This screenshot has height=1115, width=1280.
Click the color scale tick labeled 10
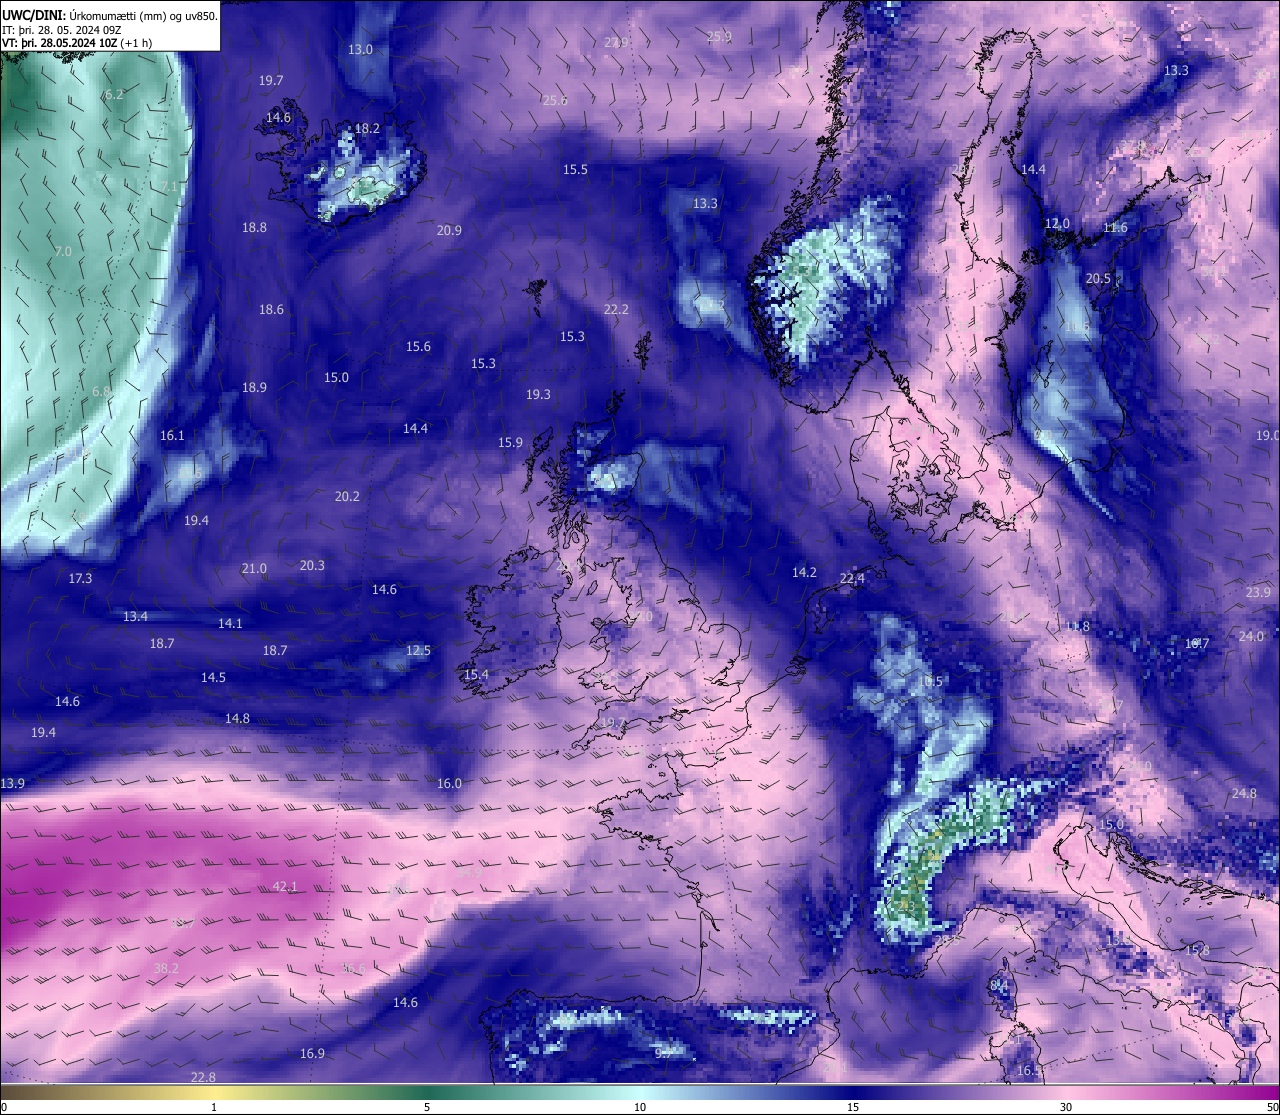click(640, 1107)
